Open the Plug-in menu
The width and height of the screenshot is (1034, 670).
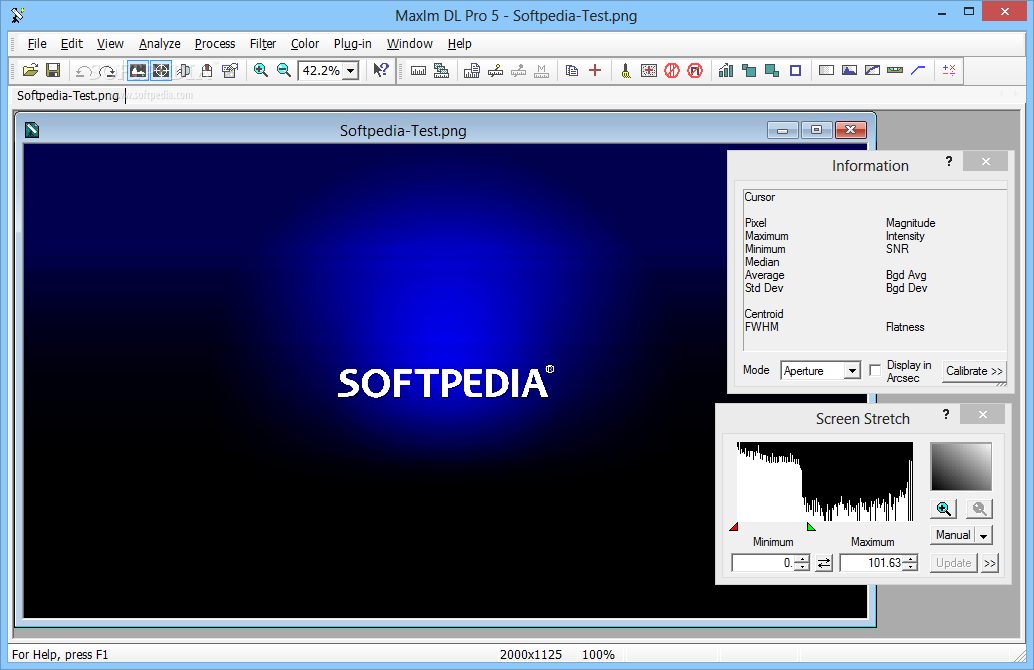point(352,44)
